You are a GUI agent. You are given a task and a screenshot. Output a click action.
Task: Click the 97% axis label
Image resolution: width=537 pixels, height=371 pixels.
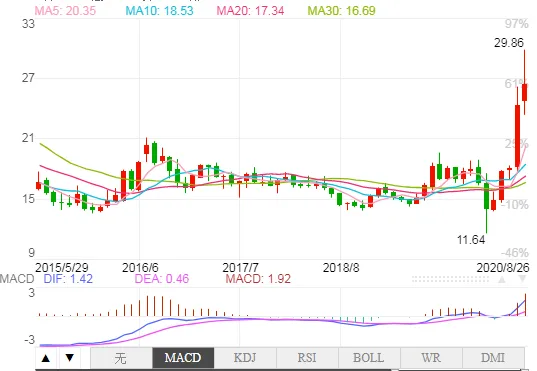click(x=517, y=24)
